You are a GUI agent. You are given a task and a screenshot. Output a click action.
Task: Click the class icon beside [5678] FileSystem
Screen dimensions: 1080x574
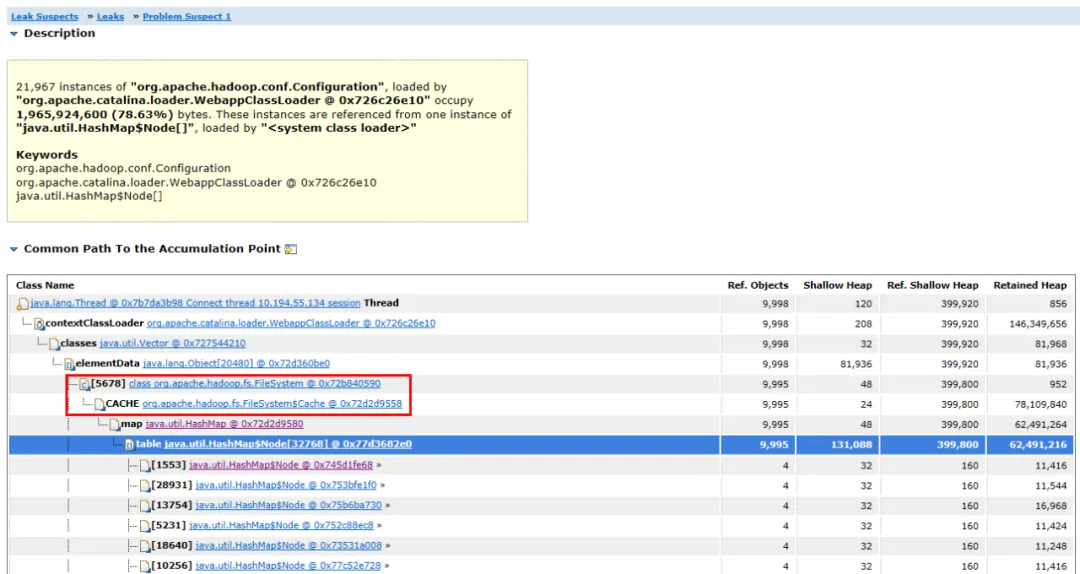[85, 384]
